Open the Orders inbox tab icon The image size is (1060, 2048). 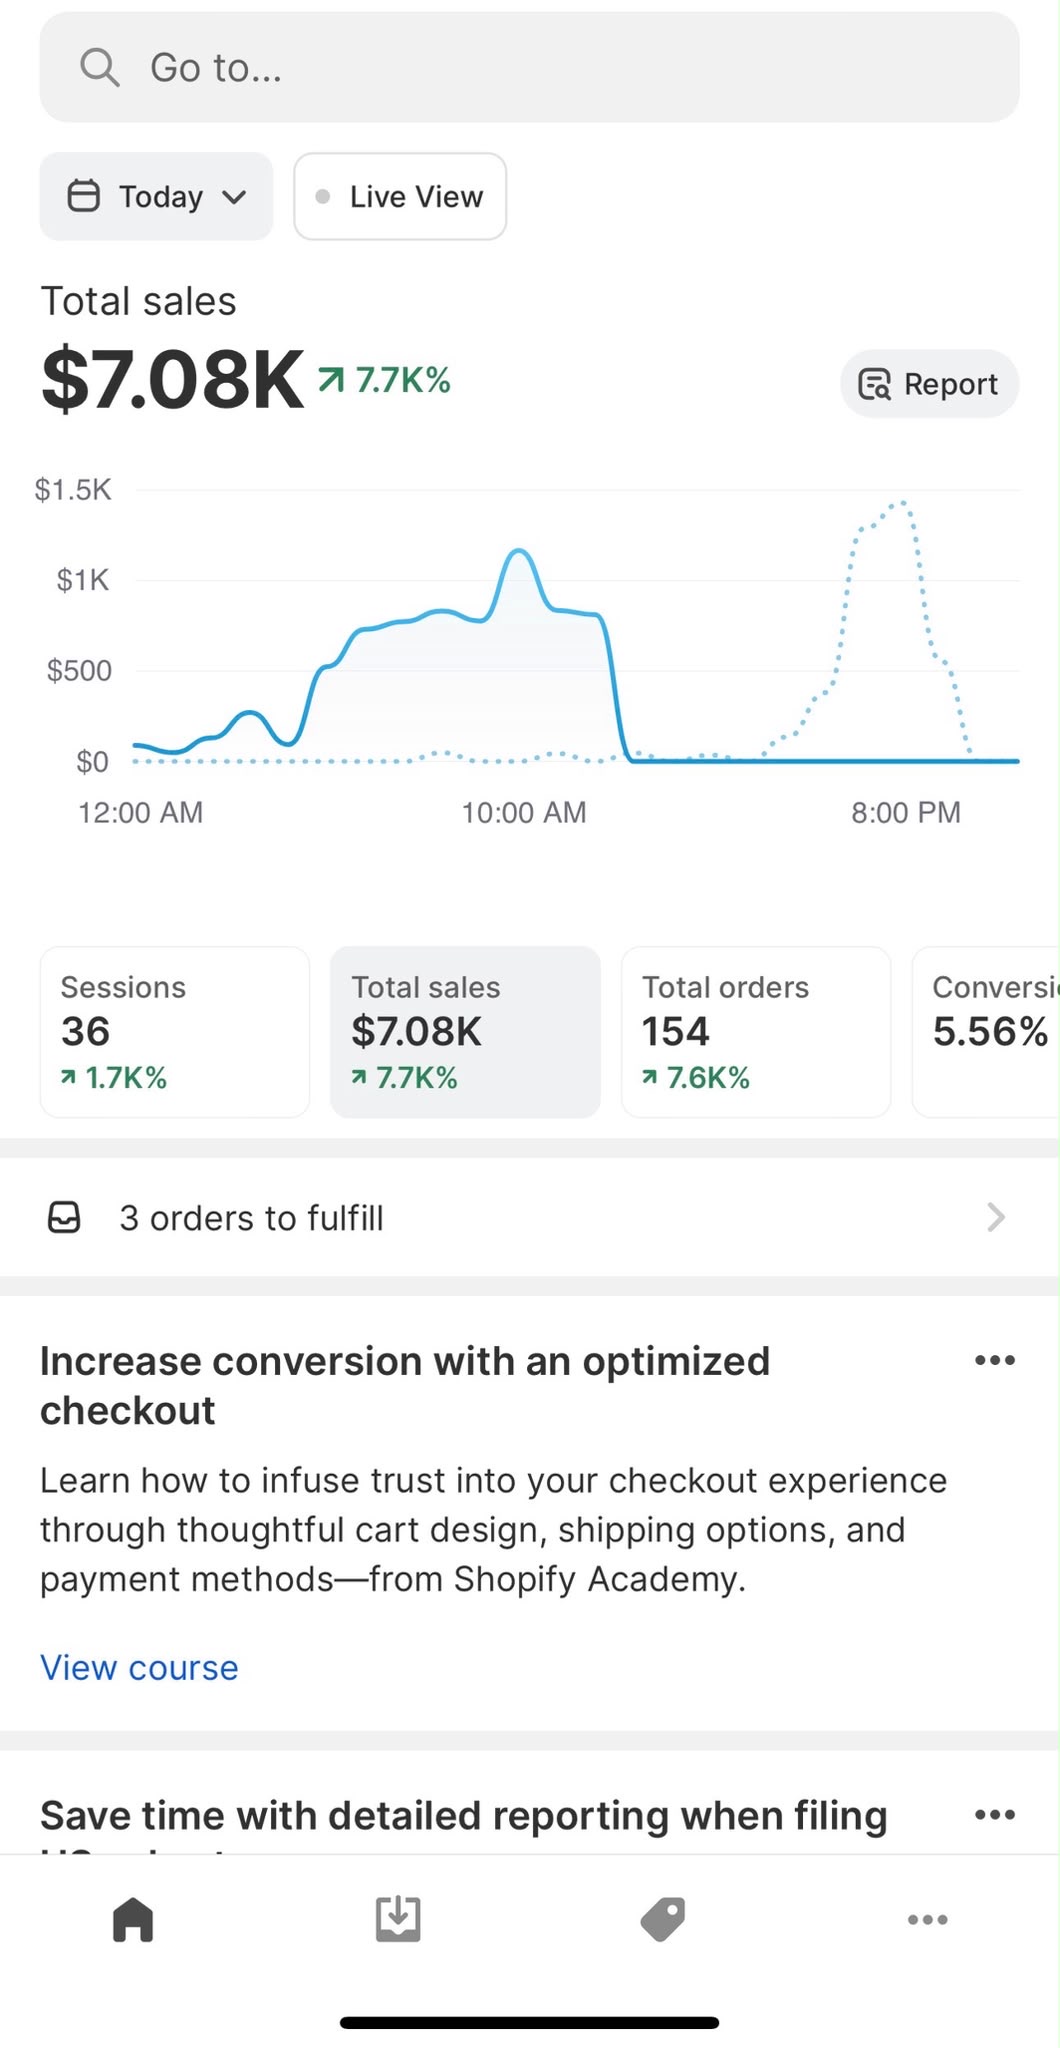click(398, 1919)
